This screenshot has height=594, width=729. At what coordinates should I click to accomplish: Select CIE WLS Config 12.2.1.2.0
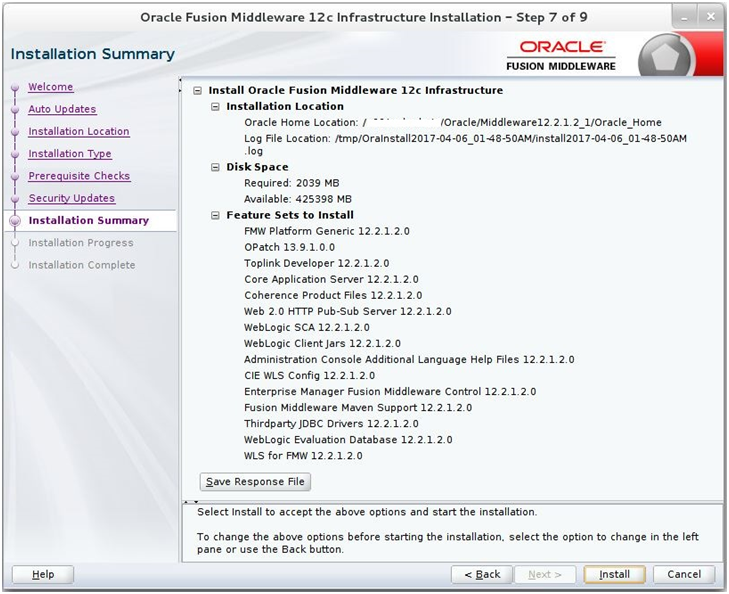tap(310, 376)
